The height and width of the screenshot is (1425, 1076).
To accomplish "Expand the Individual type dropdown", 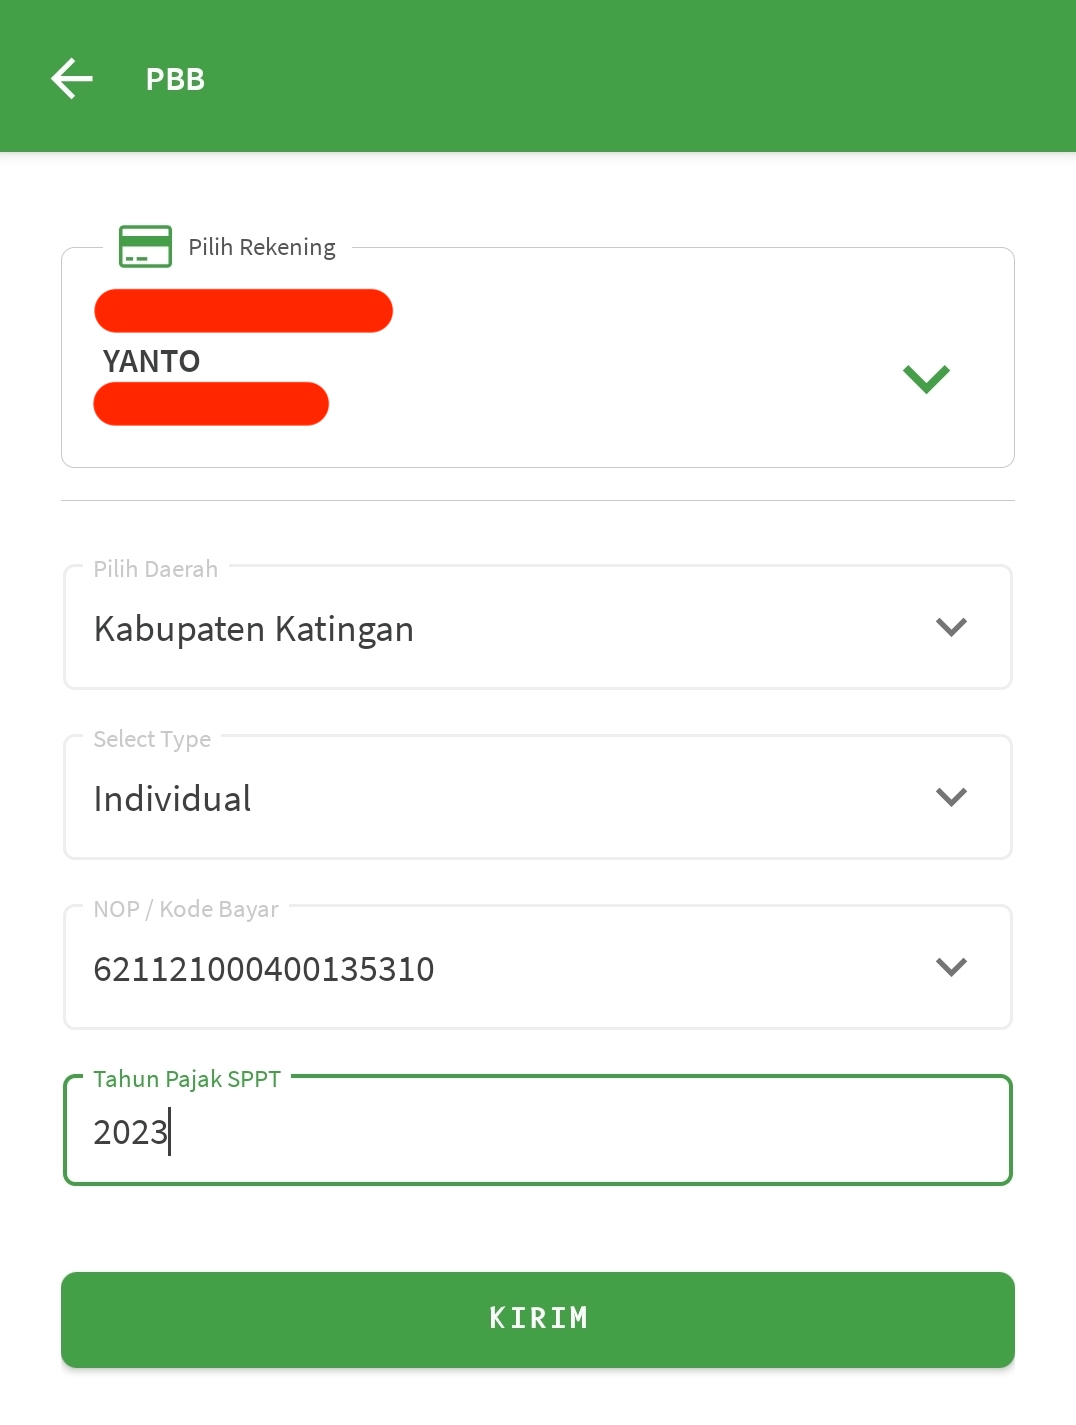I will click(537, 797).
